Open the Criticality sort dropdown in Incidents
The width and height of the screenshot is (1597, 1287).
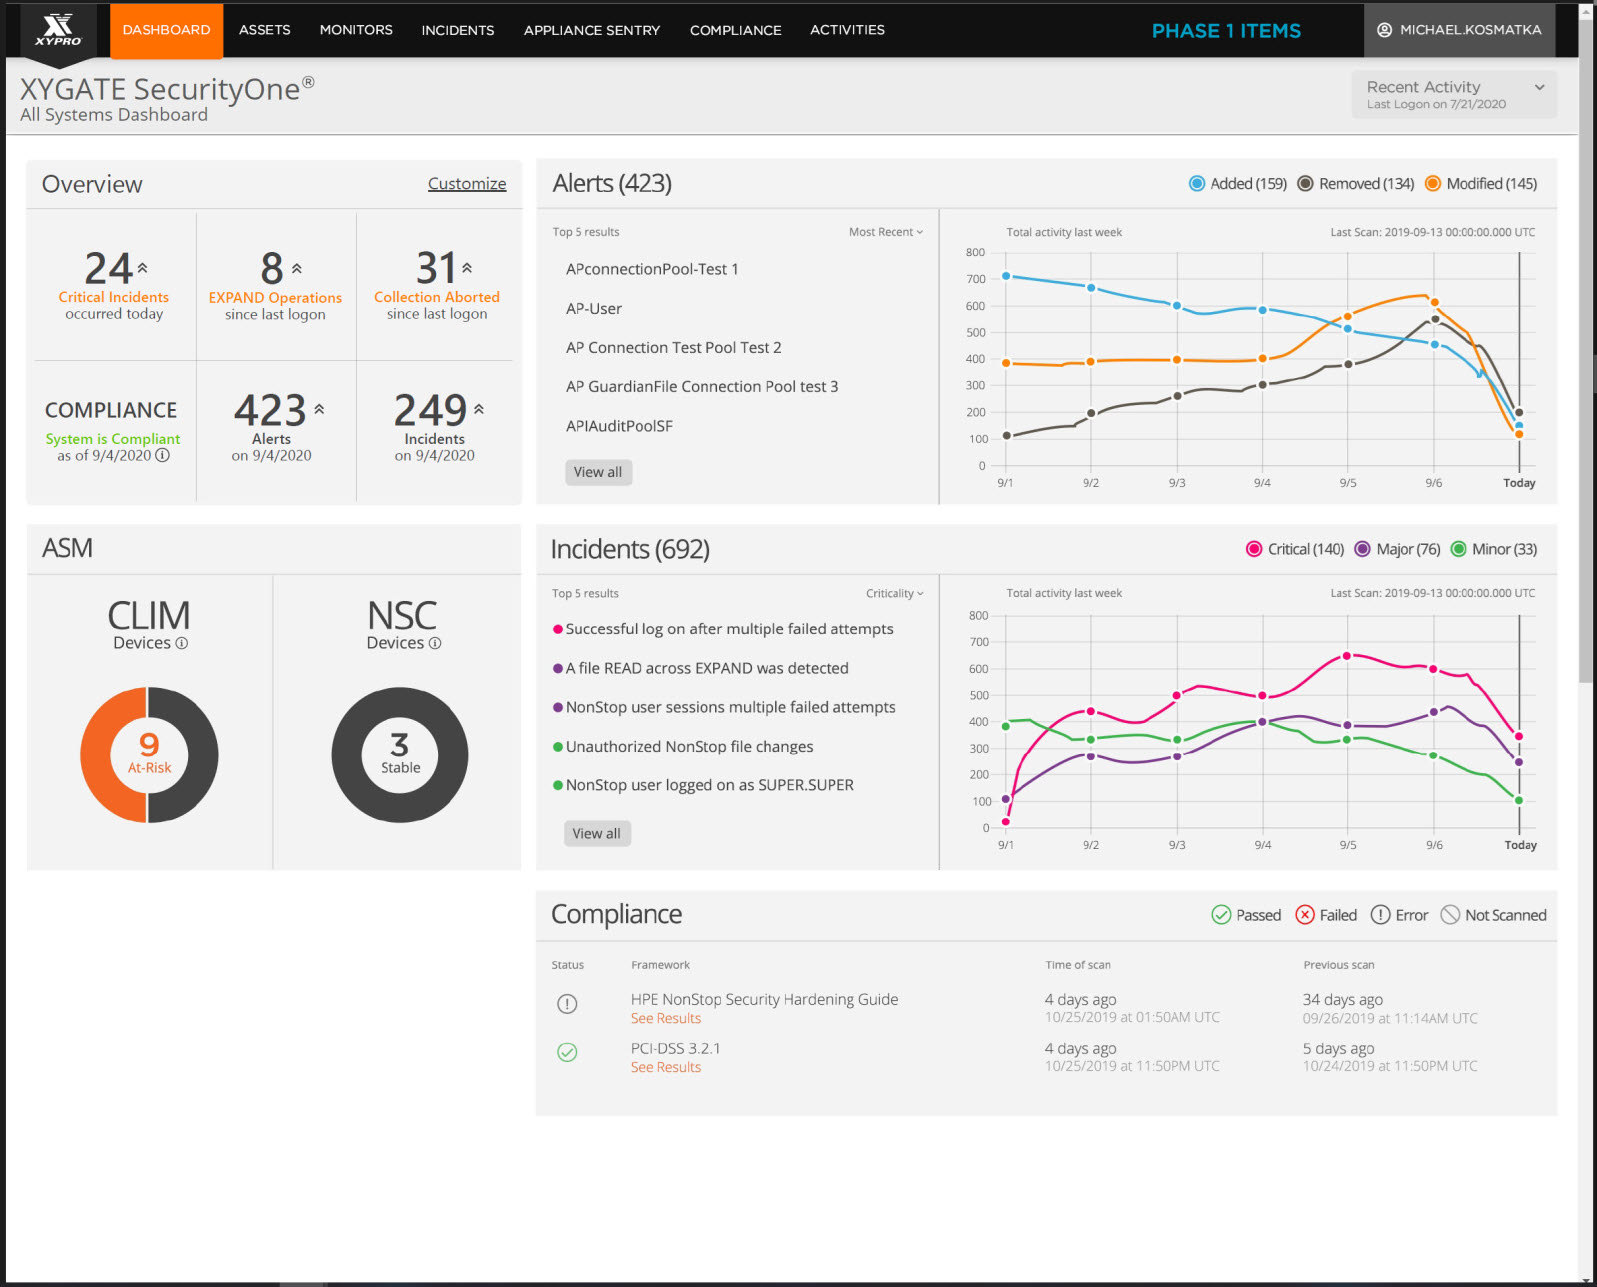click(894, 593)
